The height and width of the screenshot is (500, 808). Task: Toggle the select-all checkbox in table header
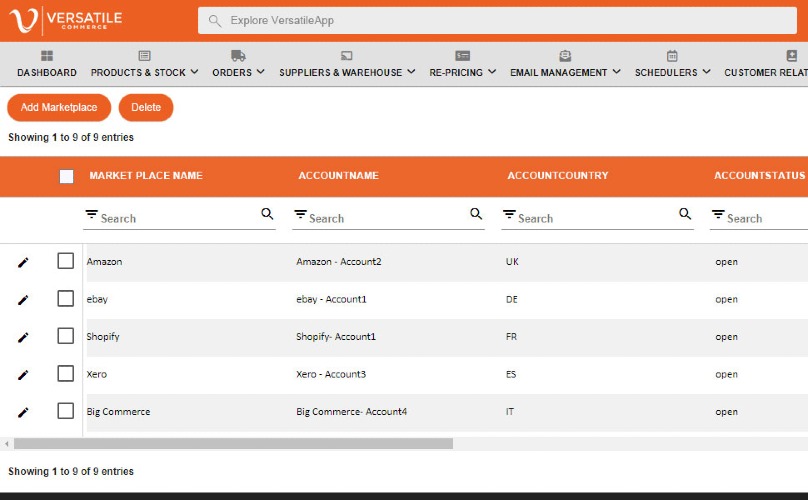pos(66,177)
